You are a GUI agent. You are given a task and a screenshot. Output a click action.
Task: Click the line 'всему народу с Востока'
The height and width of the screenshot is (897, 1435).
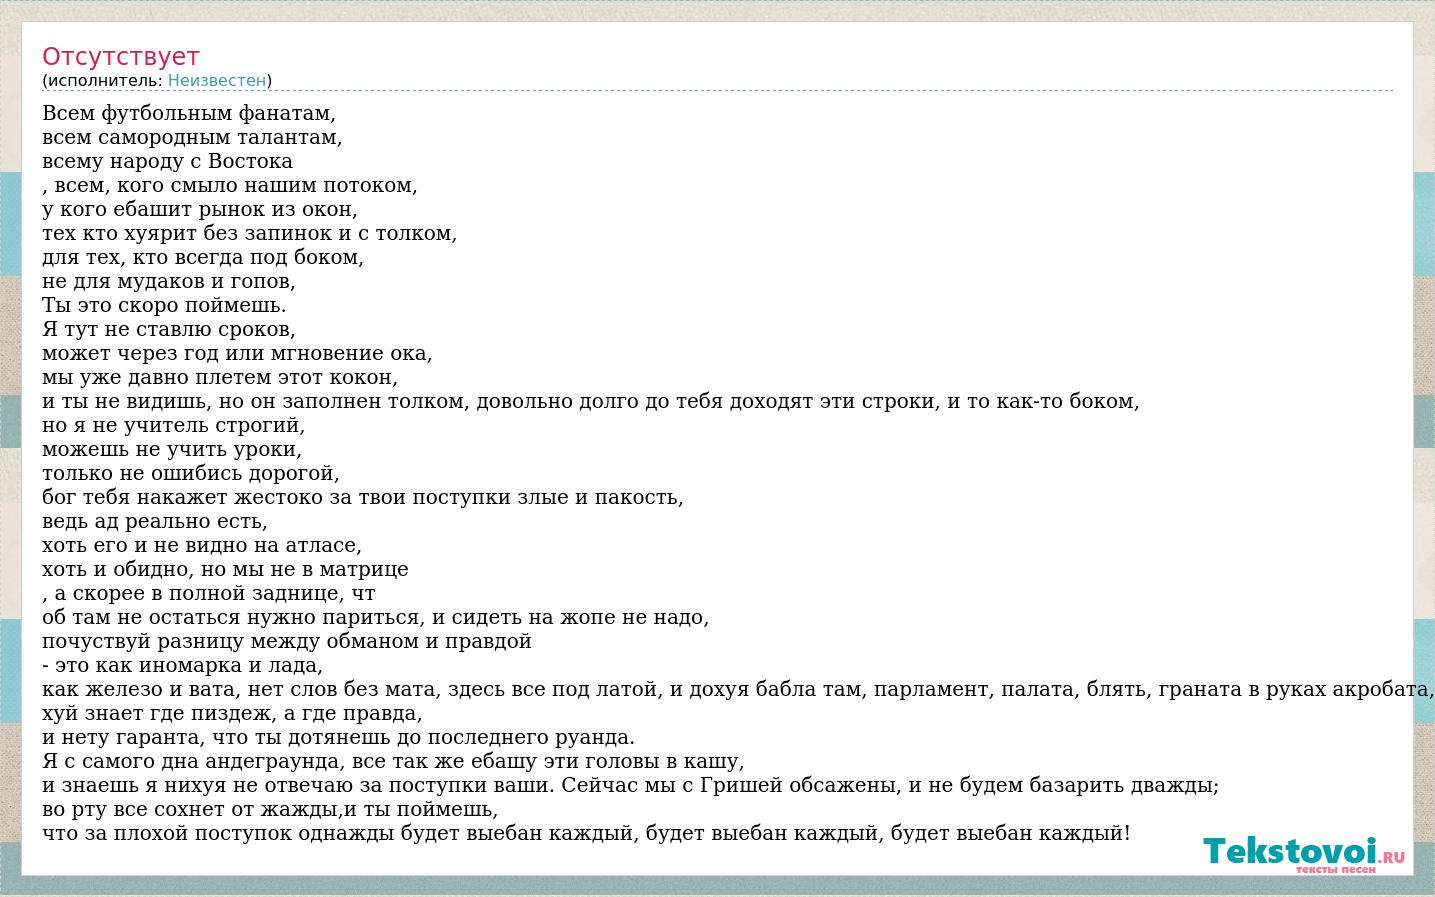(x=167, y=161)
